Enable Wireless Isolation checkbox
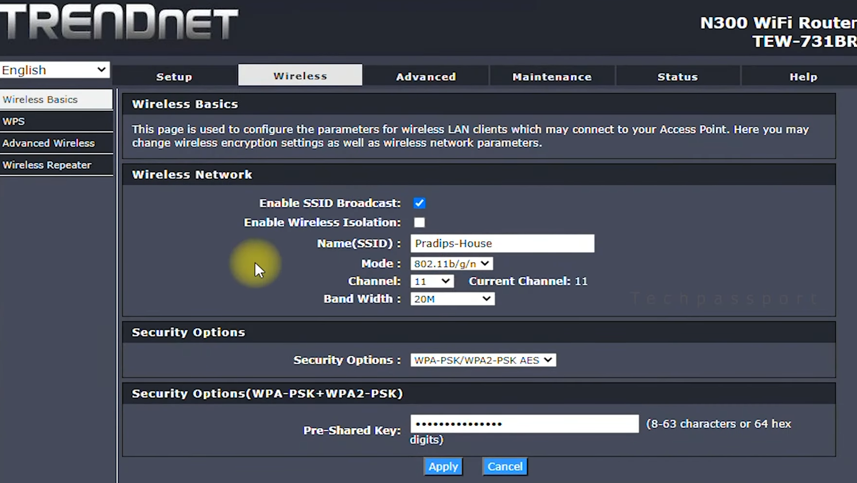Viewport: 857px width, 483px height. (419, 223)
